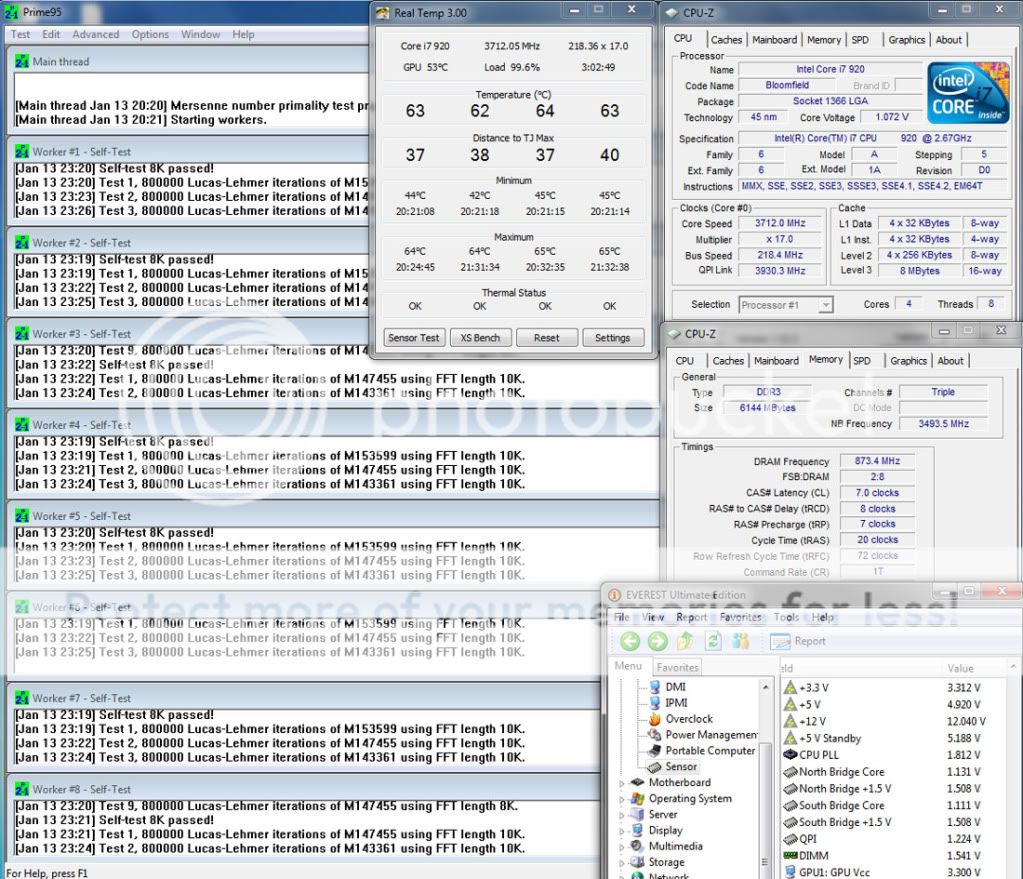This screenshot has width=1023, height=879.
Task: Click DRAM Frequency 873.4 MHz value
Action: click(877, 461)
